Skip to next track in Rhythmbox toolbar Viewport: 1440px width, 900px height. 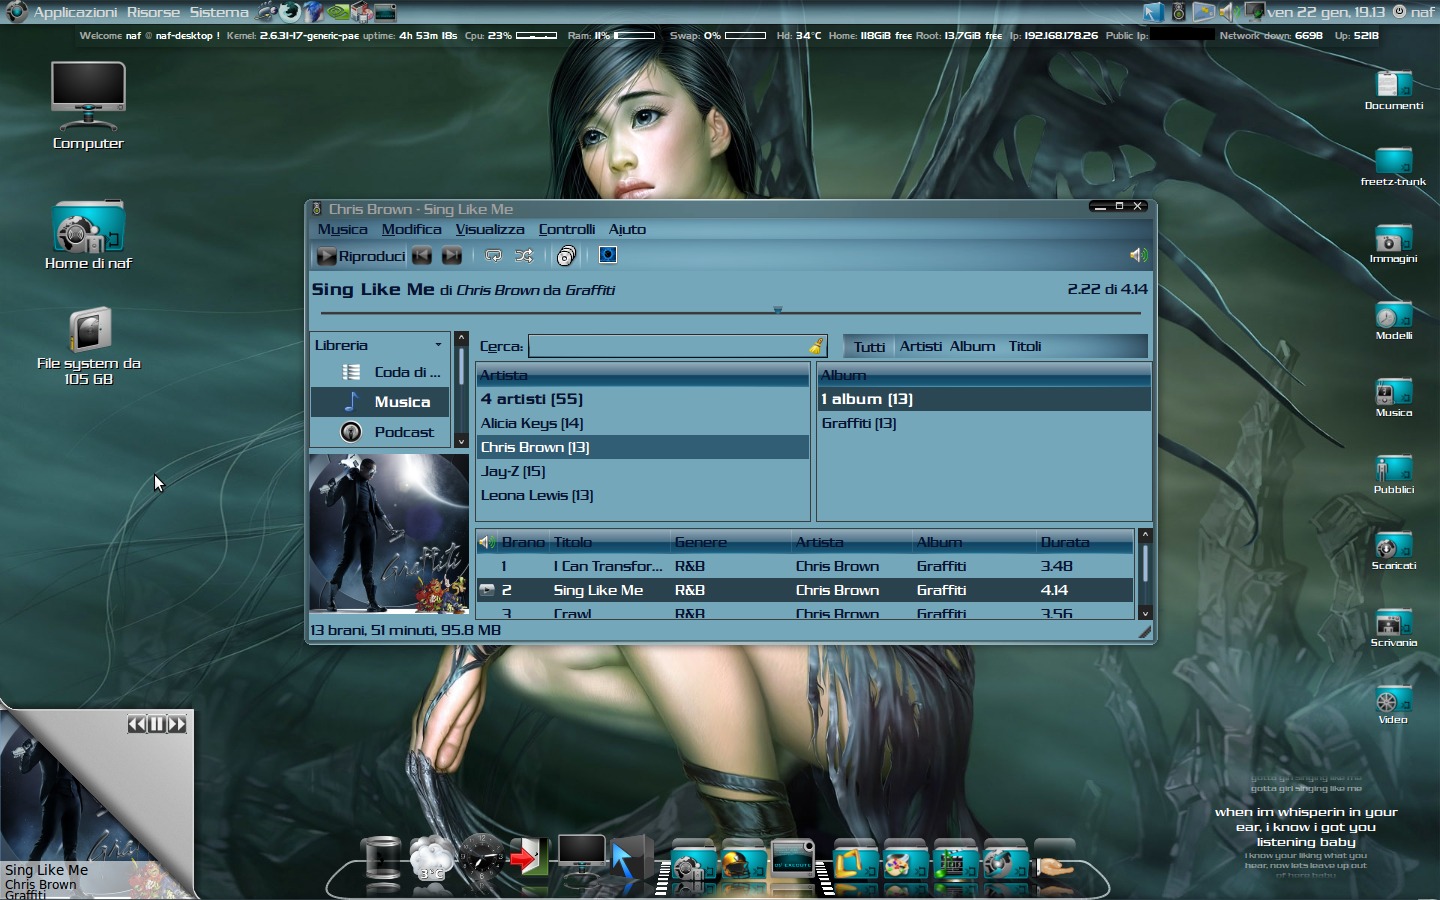coord(452,256)
